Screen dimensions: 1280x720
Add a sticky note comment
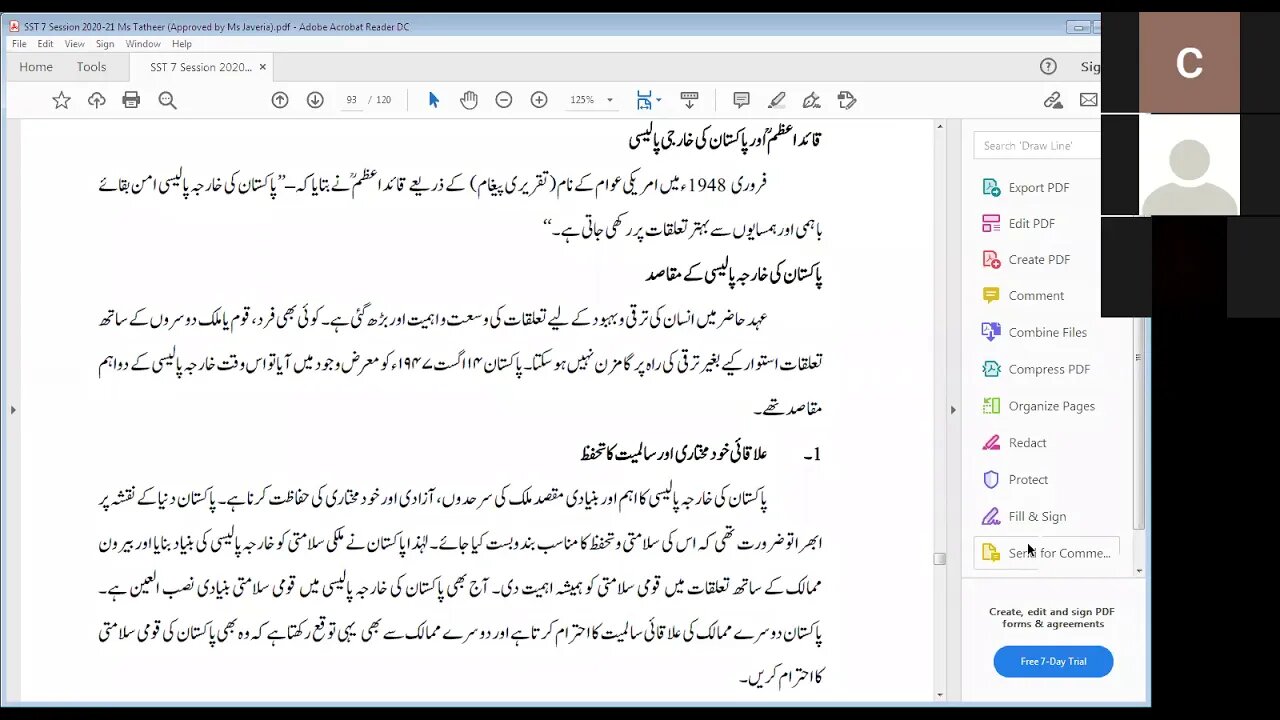coord(741,100)
